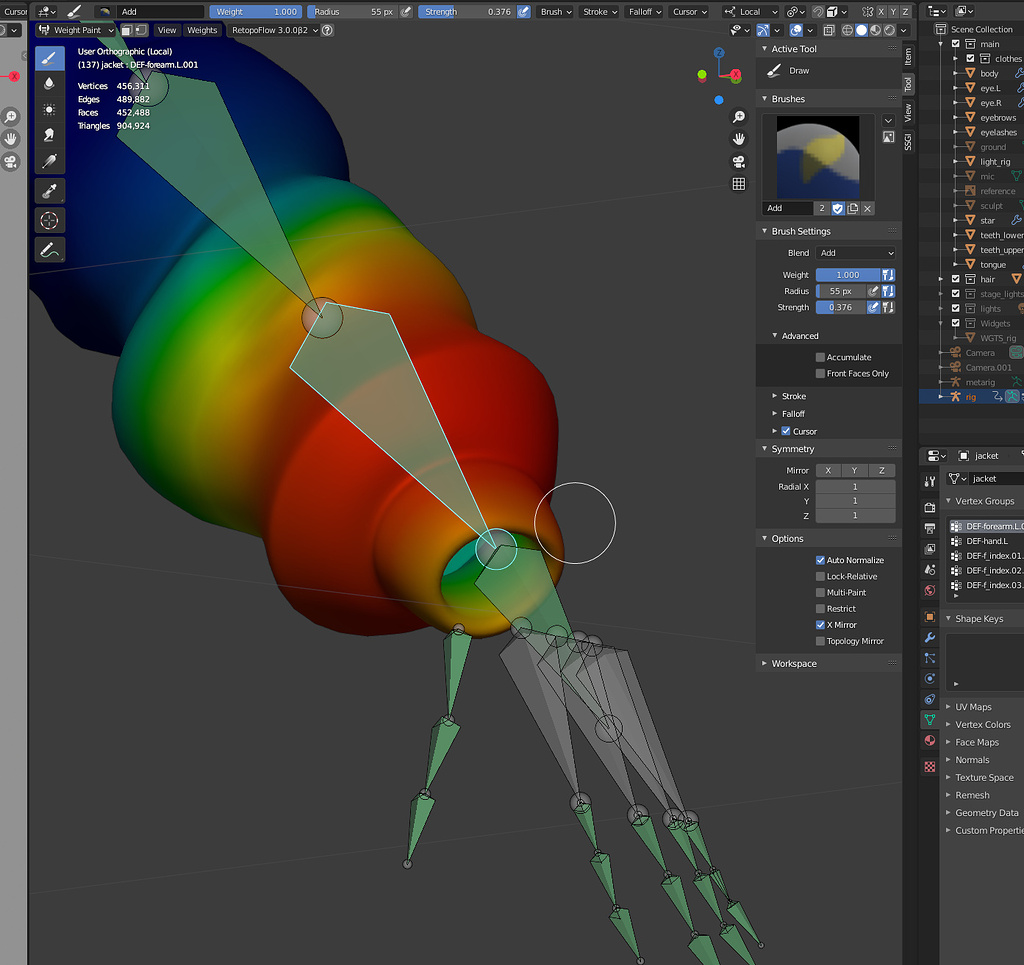Open the Brush header dropdown
This screenshot has height=965, width=1024.
pos(556,12)
